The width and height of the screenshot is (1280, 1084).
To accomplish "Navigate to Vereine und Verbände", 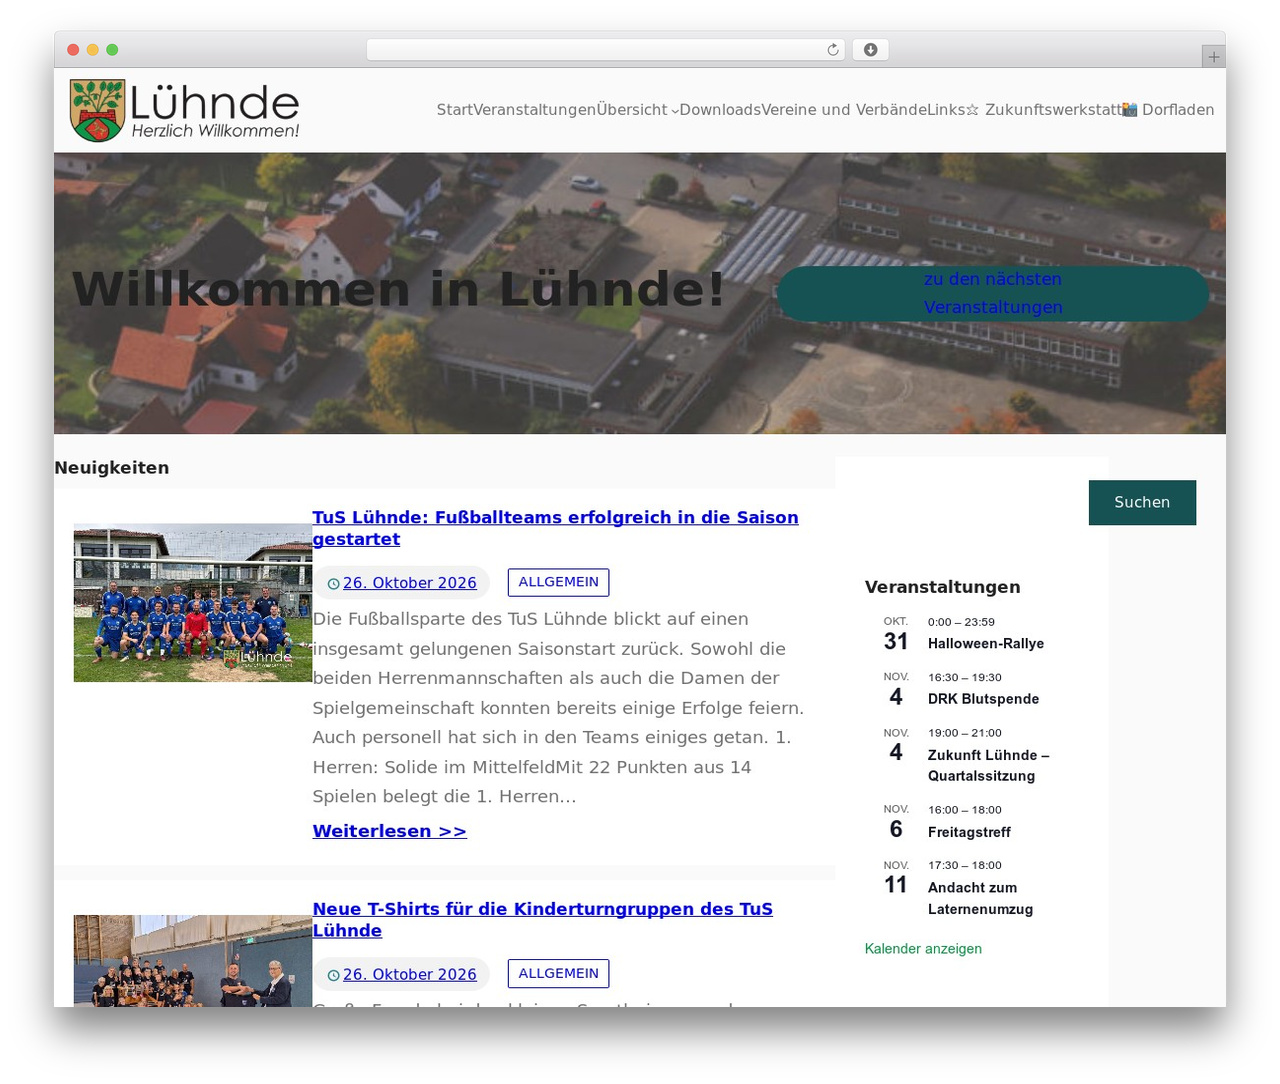I will [844, 110].
